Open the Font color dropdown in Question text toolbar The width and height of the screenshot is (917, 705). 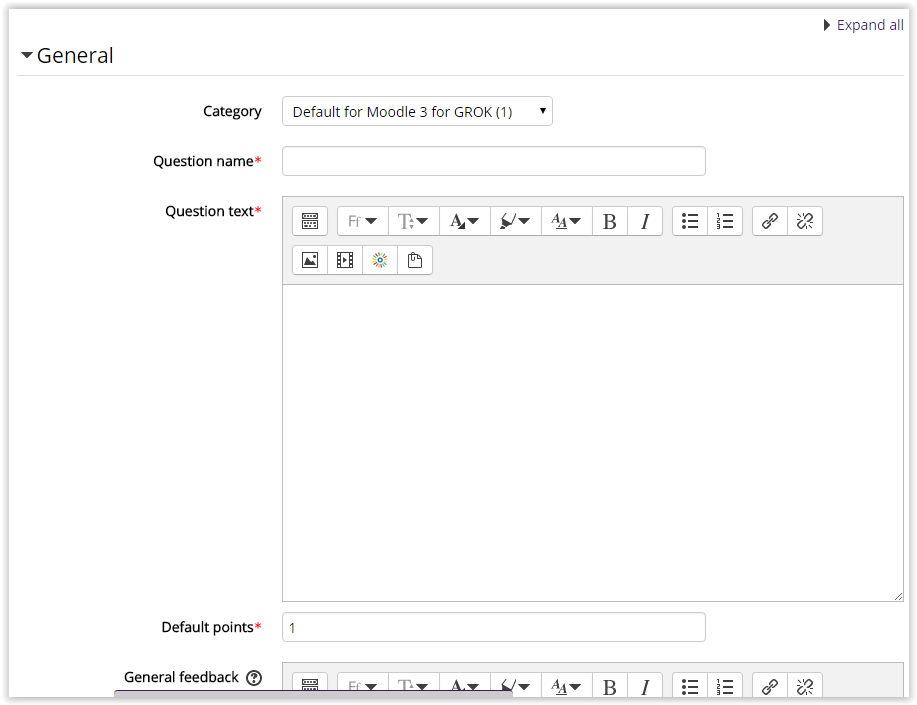464,221
